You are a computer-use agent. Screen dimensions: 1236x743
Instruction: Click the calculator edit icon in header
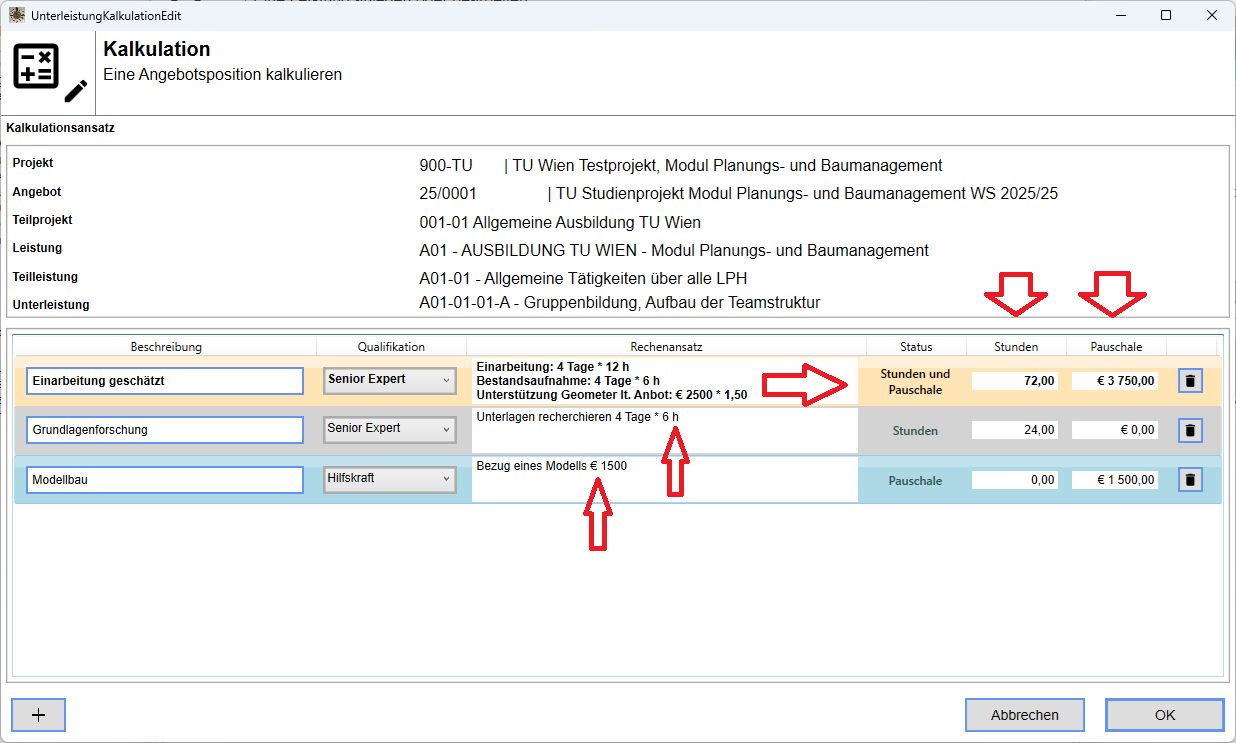(49, 74)
